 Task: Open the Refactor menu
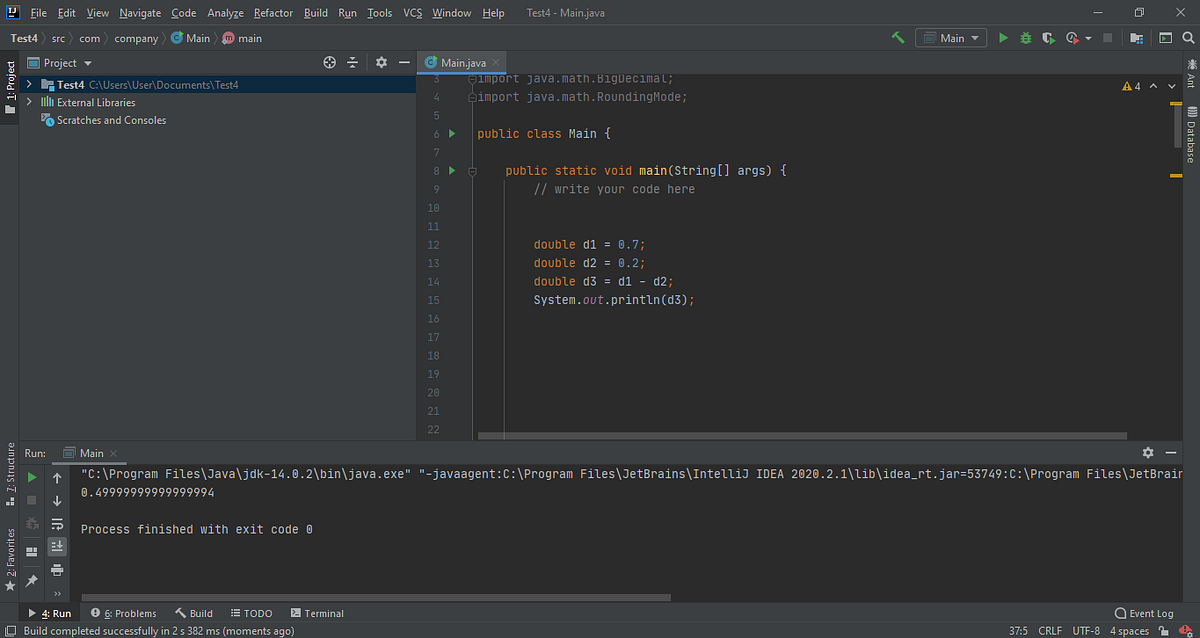coord(273,13)
